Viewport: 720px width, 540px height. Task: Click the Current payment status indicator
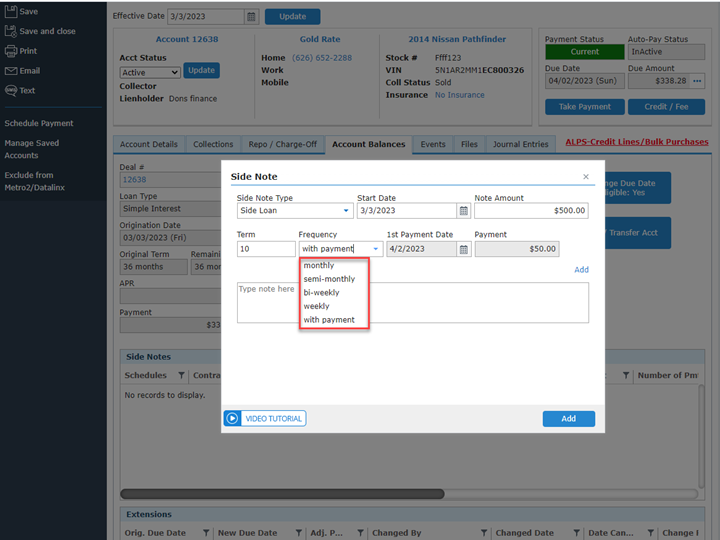(585, 52)
